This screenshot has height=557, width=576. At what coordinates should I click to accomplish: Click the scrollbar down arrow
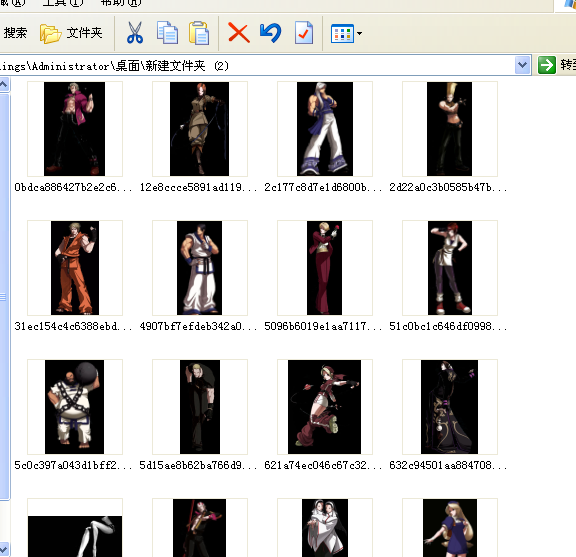point(4,549)
